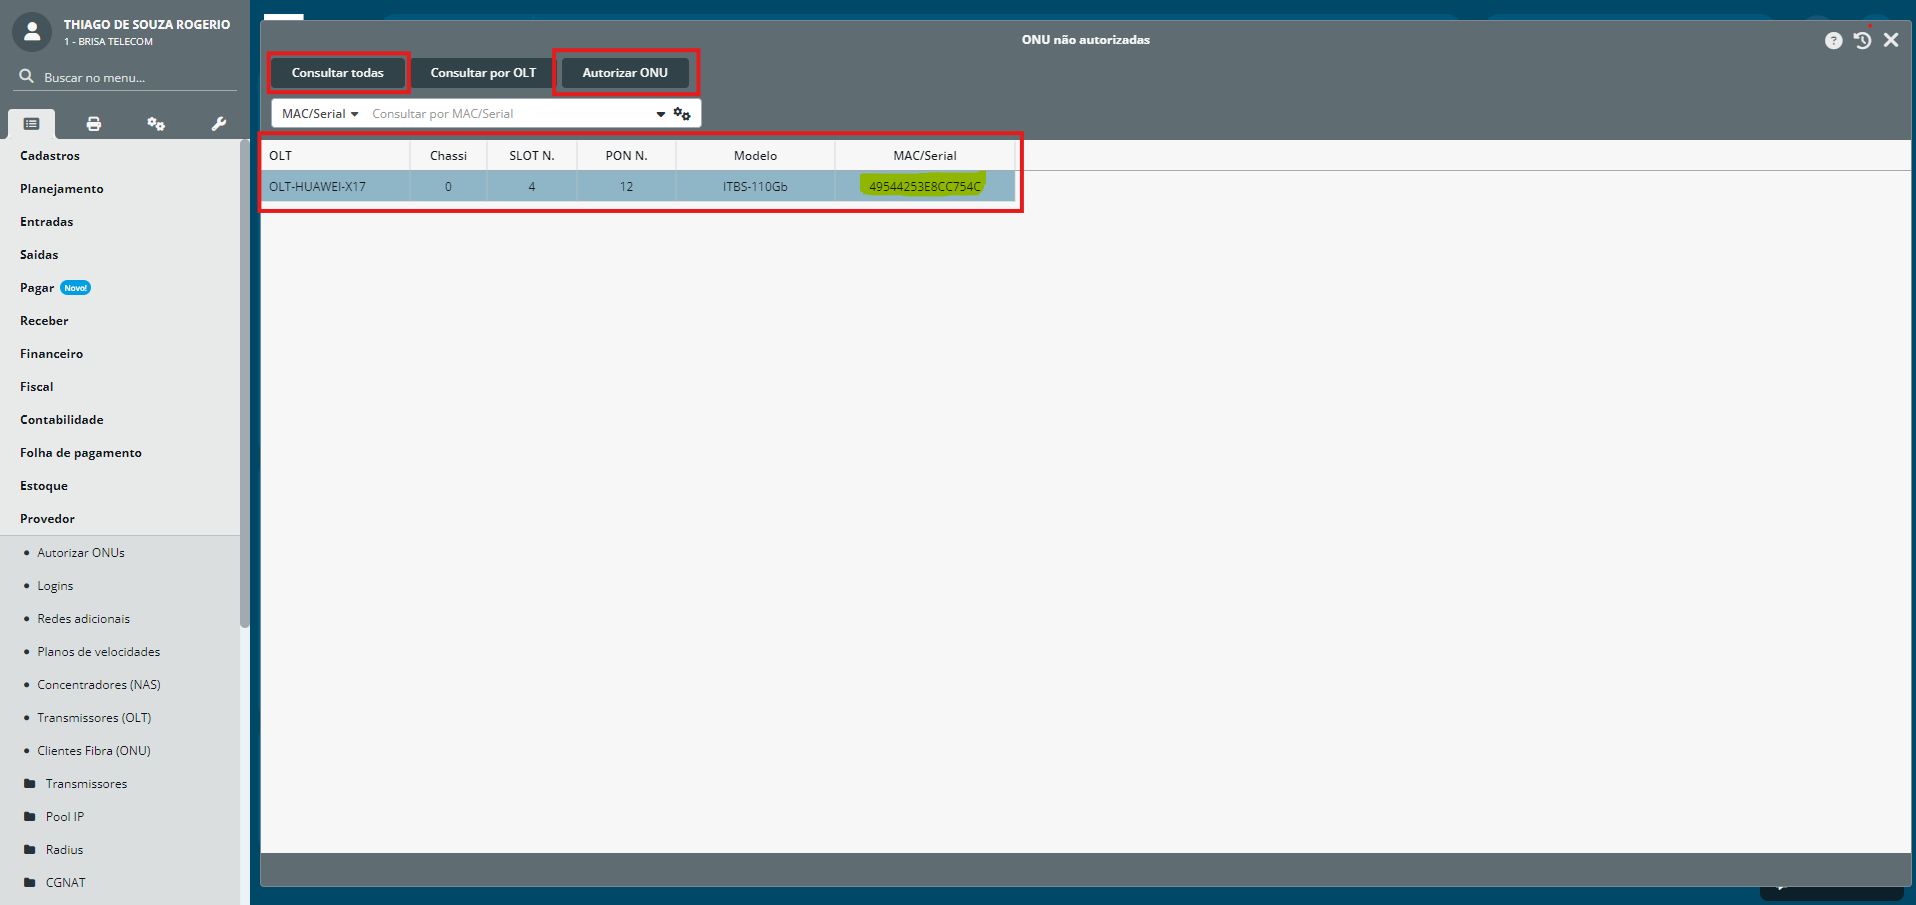Open the wrench tools tab in sidebar
The image size is (1916, 905).
click(218, 124)
